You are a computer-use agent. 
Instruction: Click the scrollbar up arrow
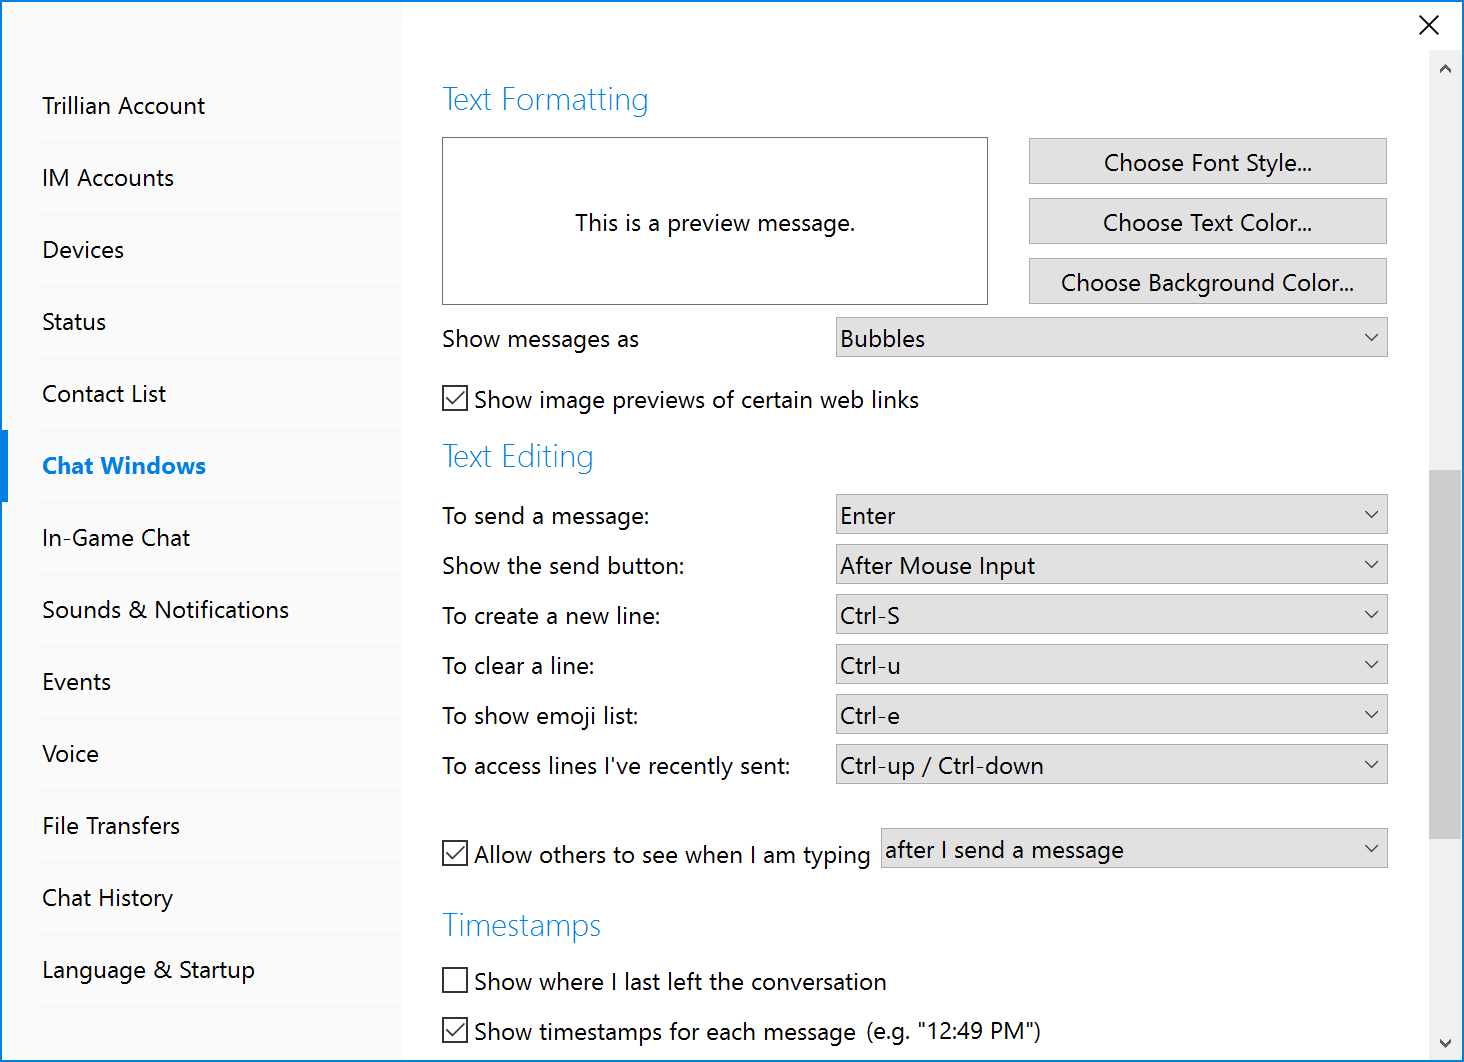pyautogui.click(x=1445, y=69)
